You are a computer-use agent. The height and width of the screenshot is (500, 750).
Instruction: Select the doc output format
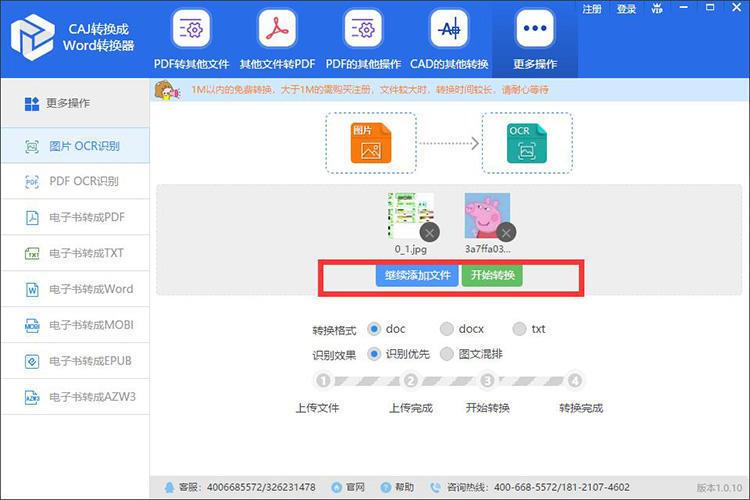click(x=374, y=329)
